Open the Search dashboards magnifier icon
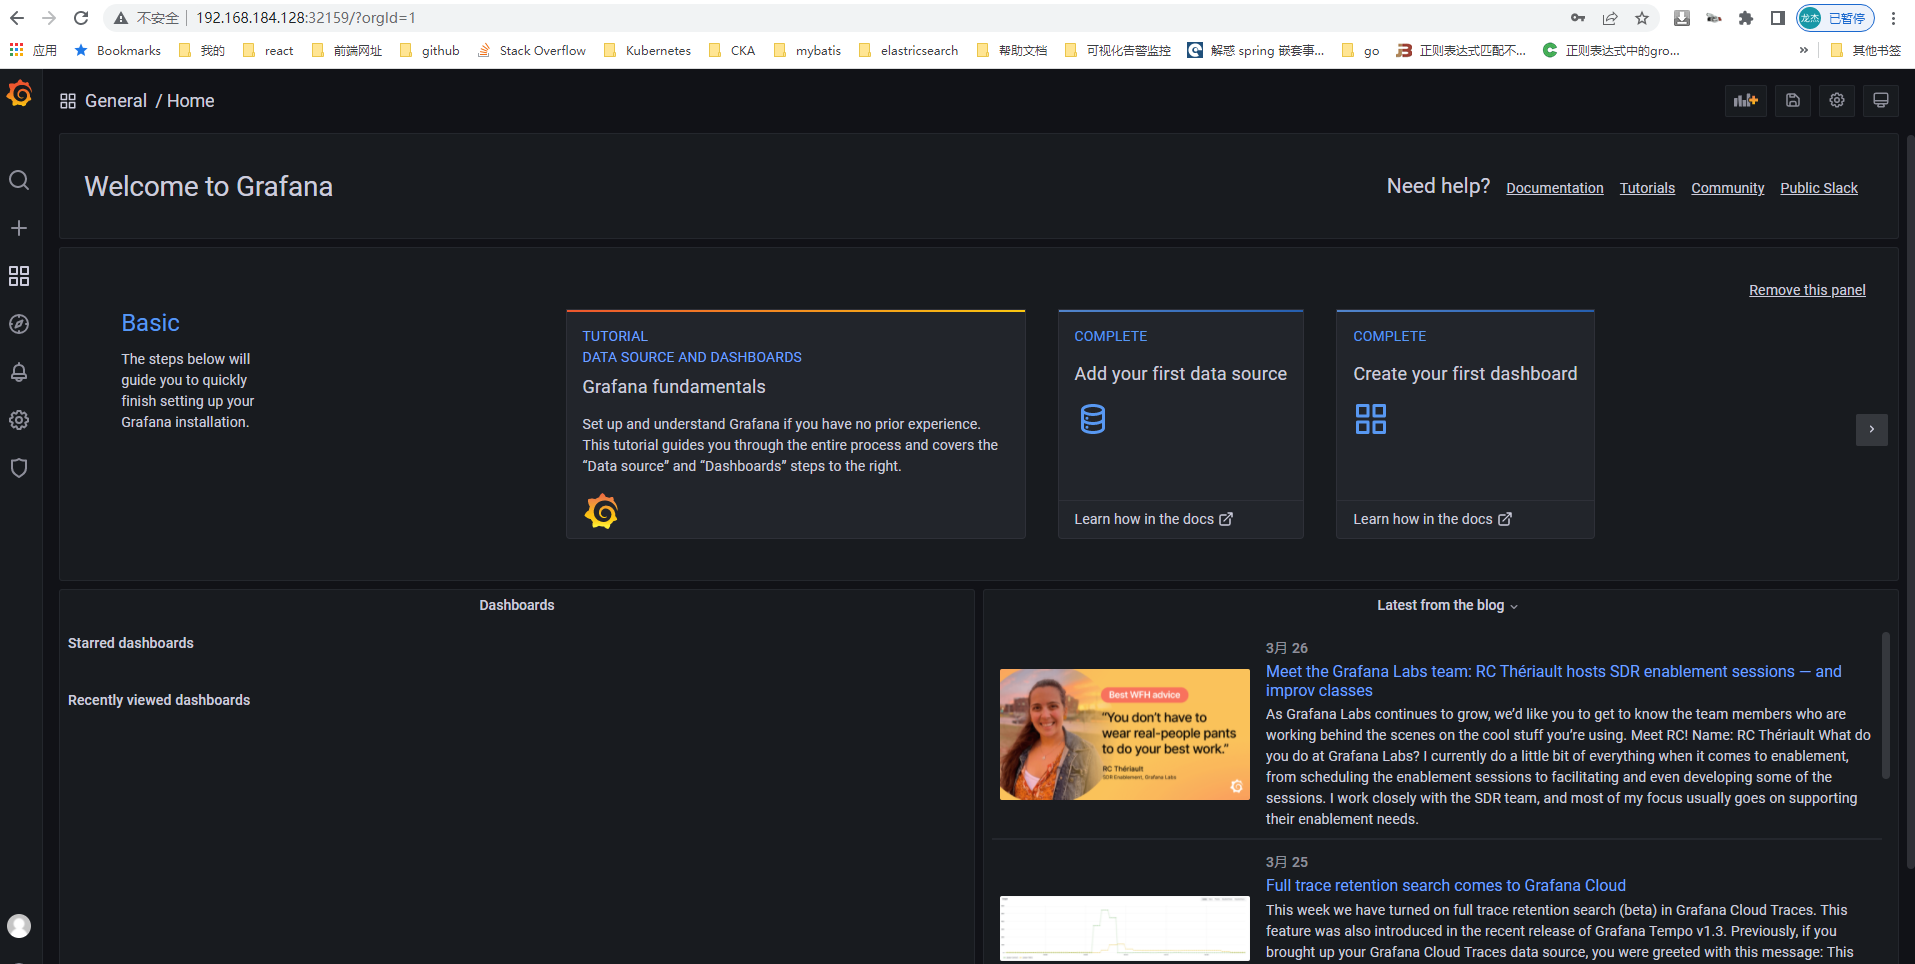The height and width of the screenshot is (964, 1915). pyautogui.click(x=19, y=180)
